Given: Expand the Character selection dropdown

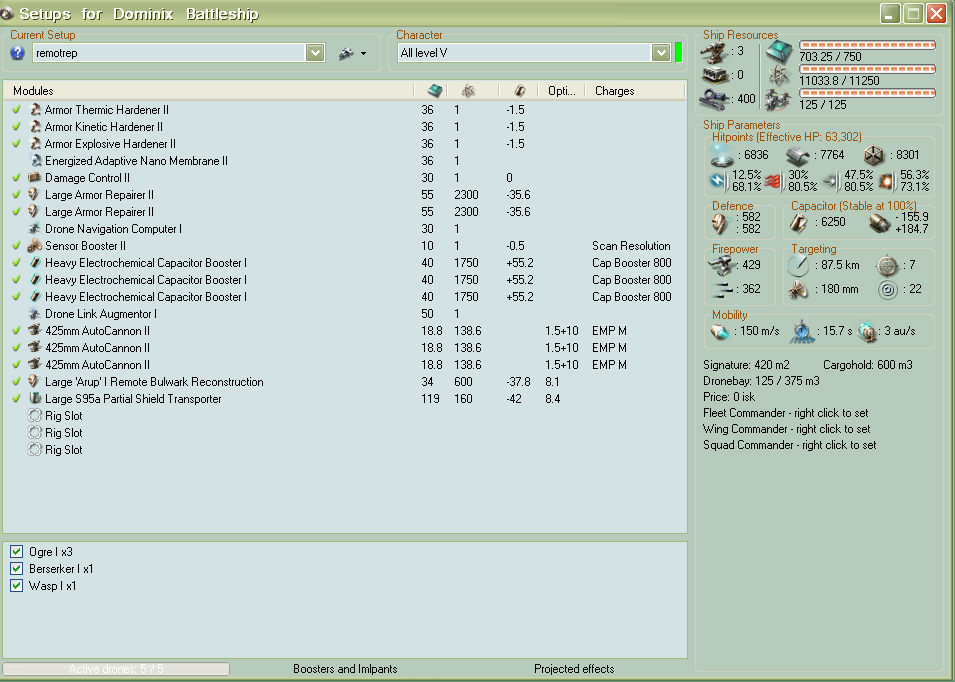Looking at the screenshot, I should click(660, 53).
